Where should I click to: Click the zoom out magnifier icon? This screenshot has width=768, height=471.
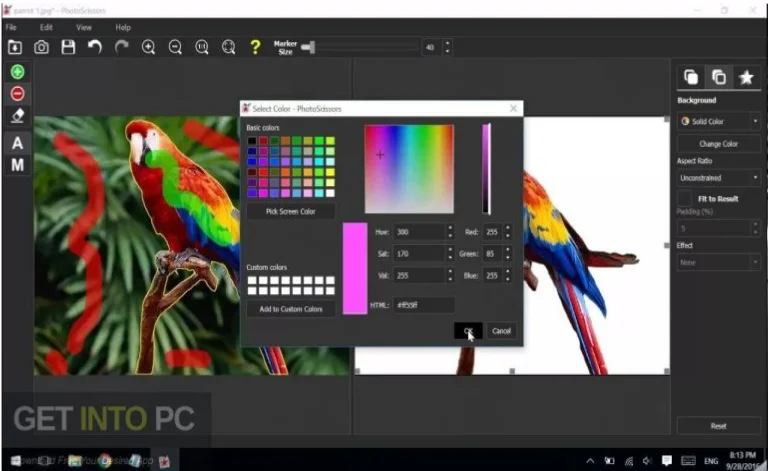(175, 47)
